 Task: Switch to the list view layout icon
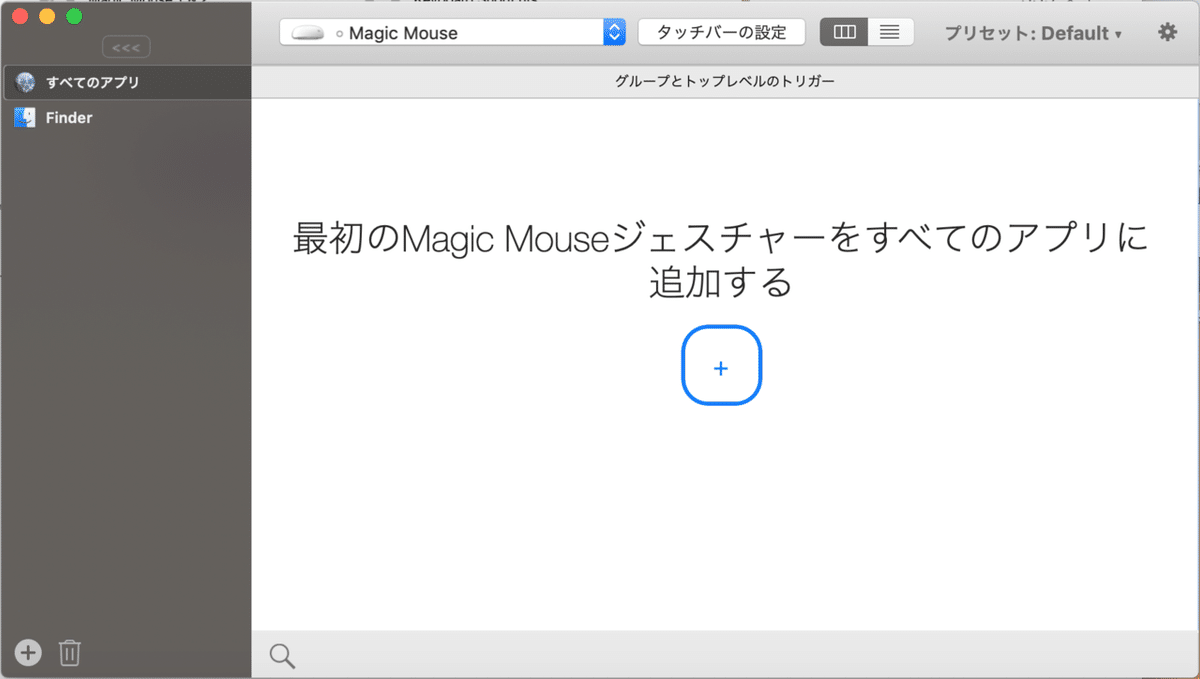pos(889,31)
